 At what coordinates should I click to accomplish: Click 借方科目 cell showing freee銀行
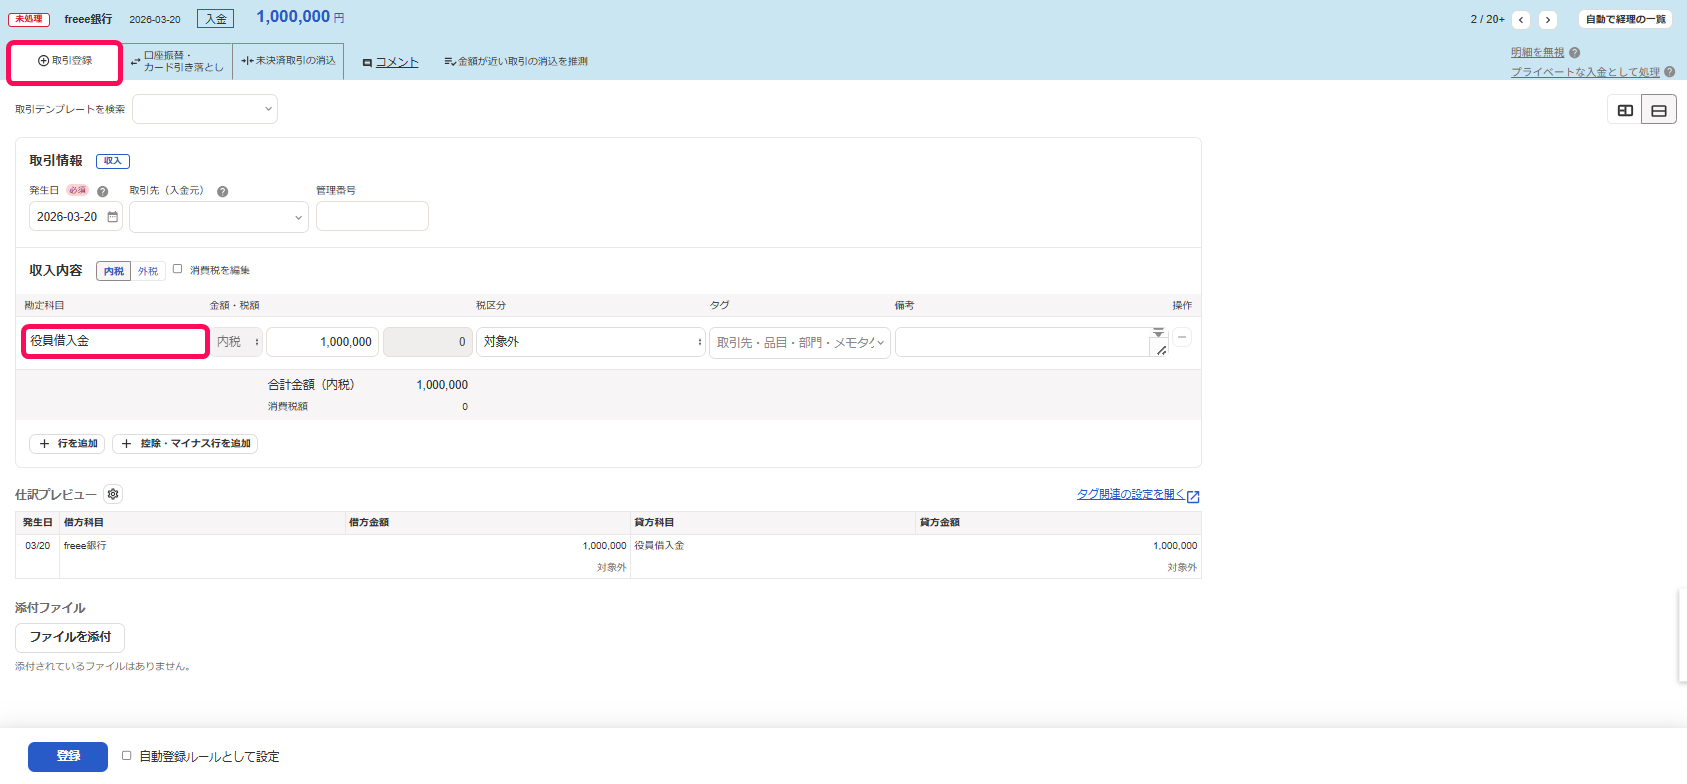85,546
